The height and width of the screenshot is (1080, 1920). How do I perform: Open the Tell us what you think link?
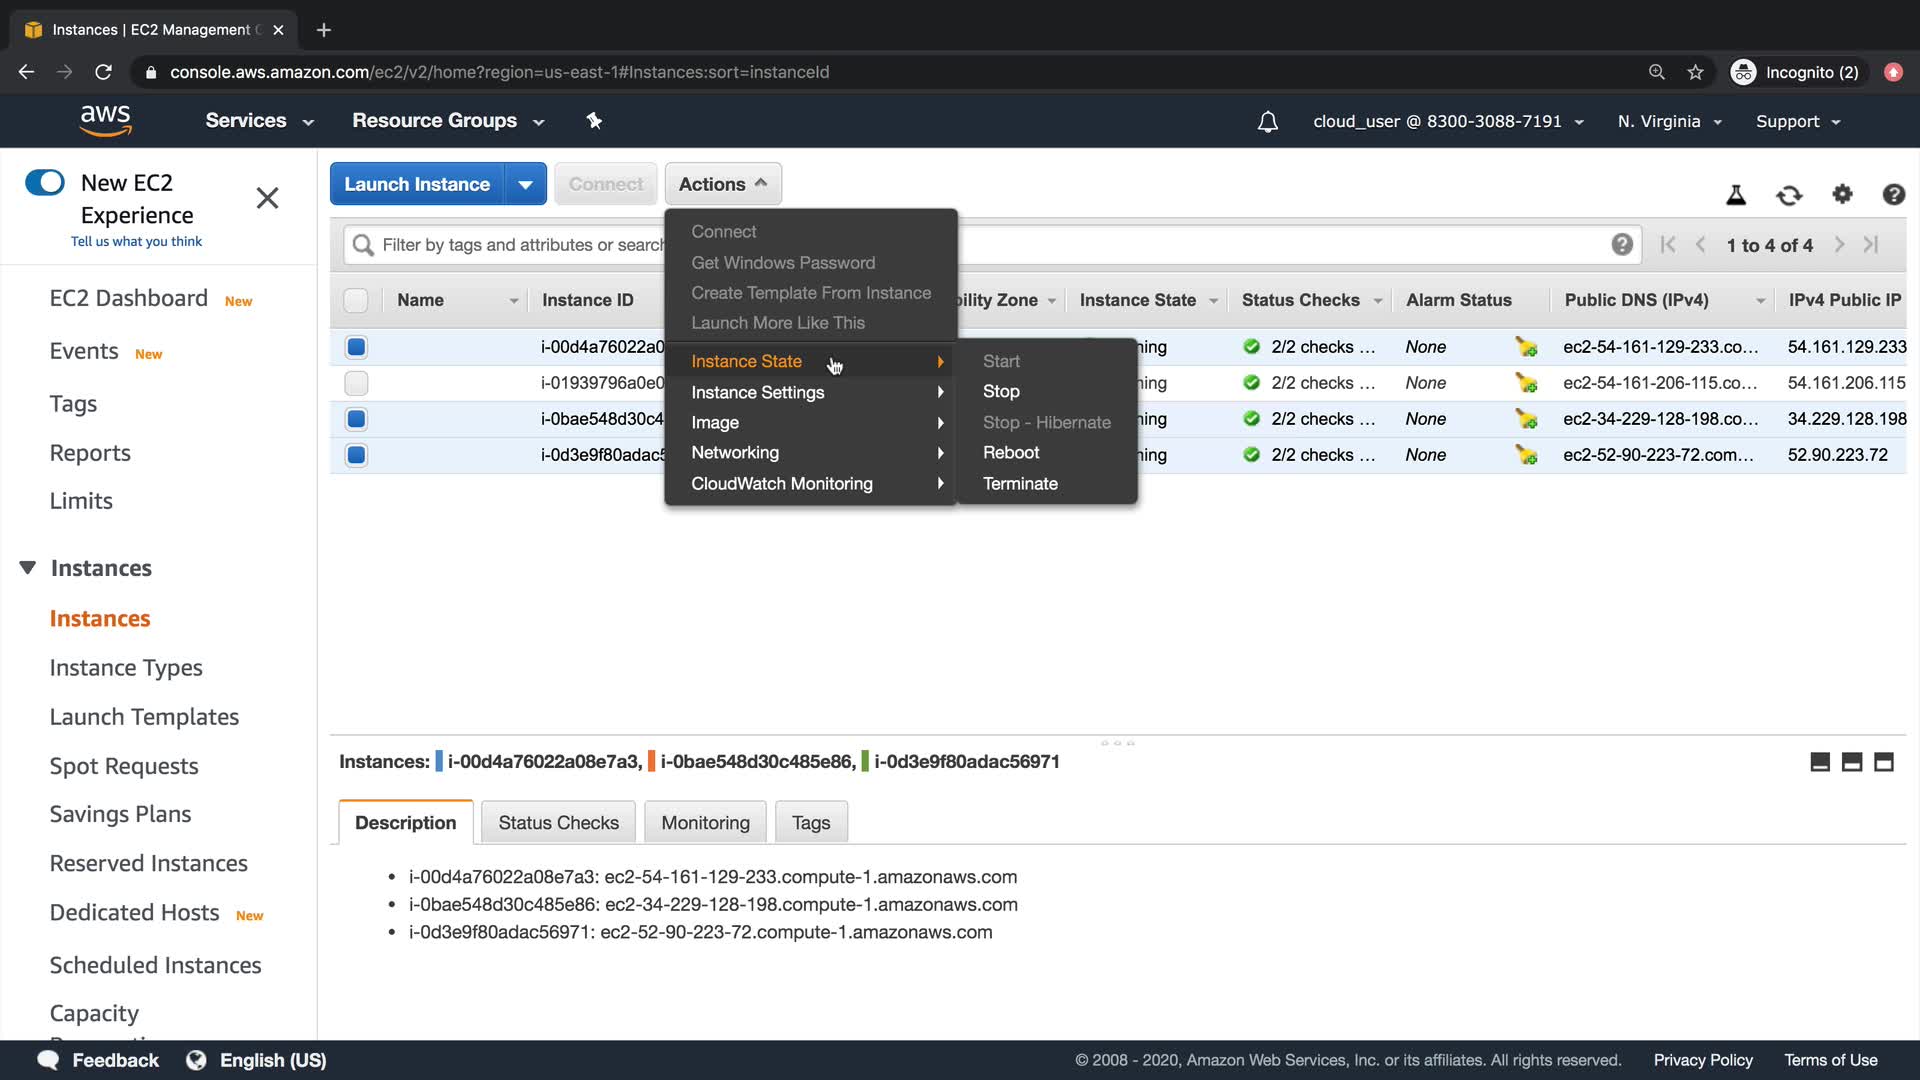(136, 241)
